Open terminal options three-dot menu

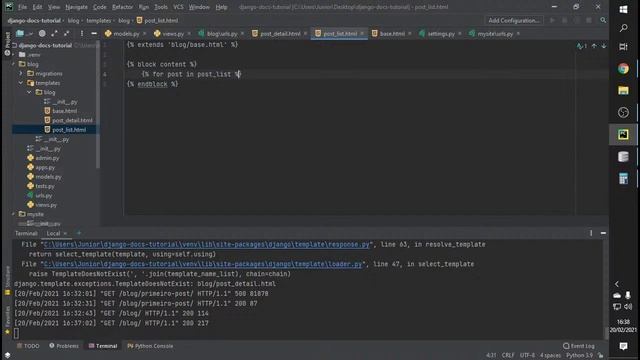(591, 233)
